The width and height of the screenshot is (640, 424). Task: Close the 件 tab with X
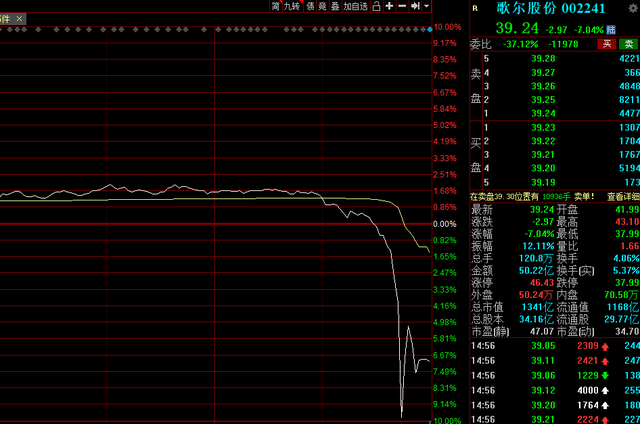click(x=21, y=17)
